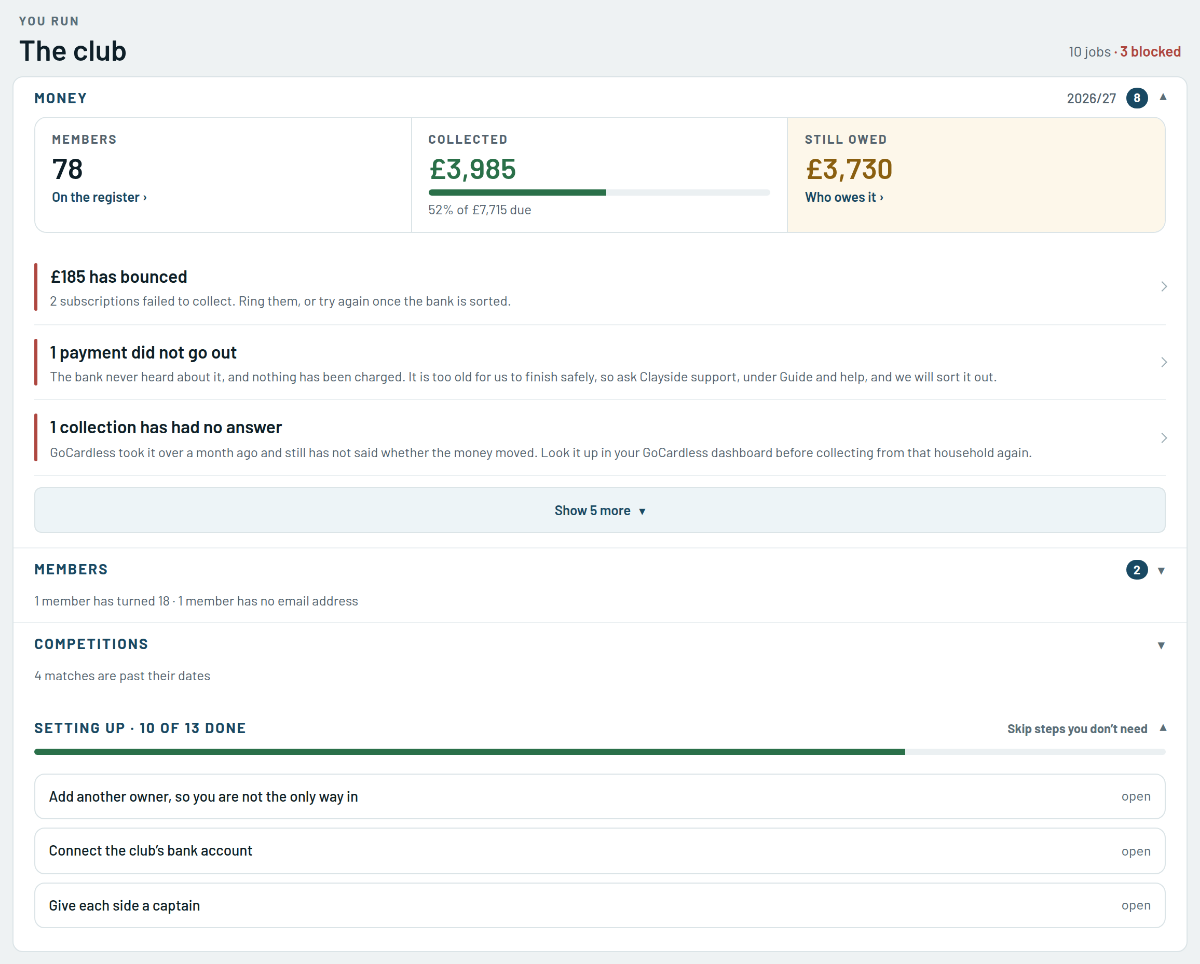Click the '10 jobs' count text
Image resolution: width=1200 pixels, height=964 pixels.
(1090, 52)
